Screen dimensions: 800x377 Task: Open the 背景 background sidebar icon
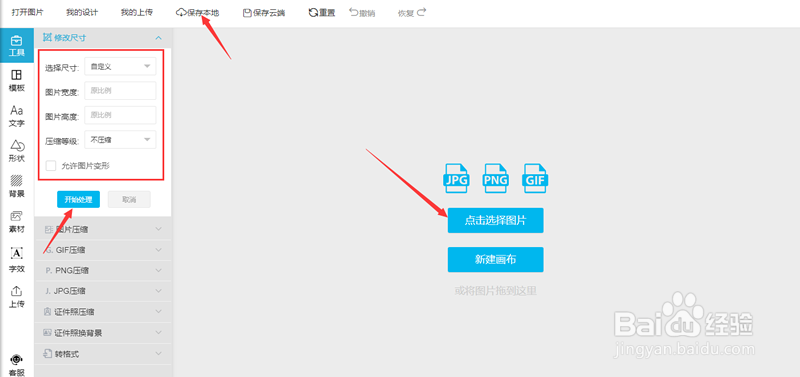(x=17, y=186)
